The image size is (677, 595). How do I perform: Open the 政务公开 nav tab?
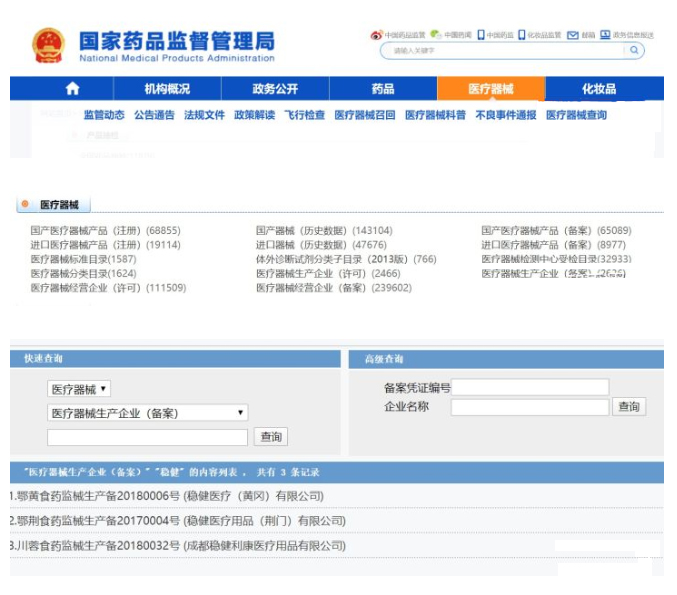[275, 89]
